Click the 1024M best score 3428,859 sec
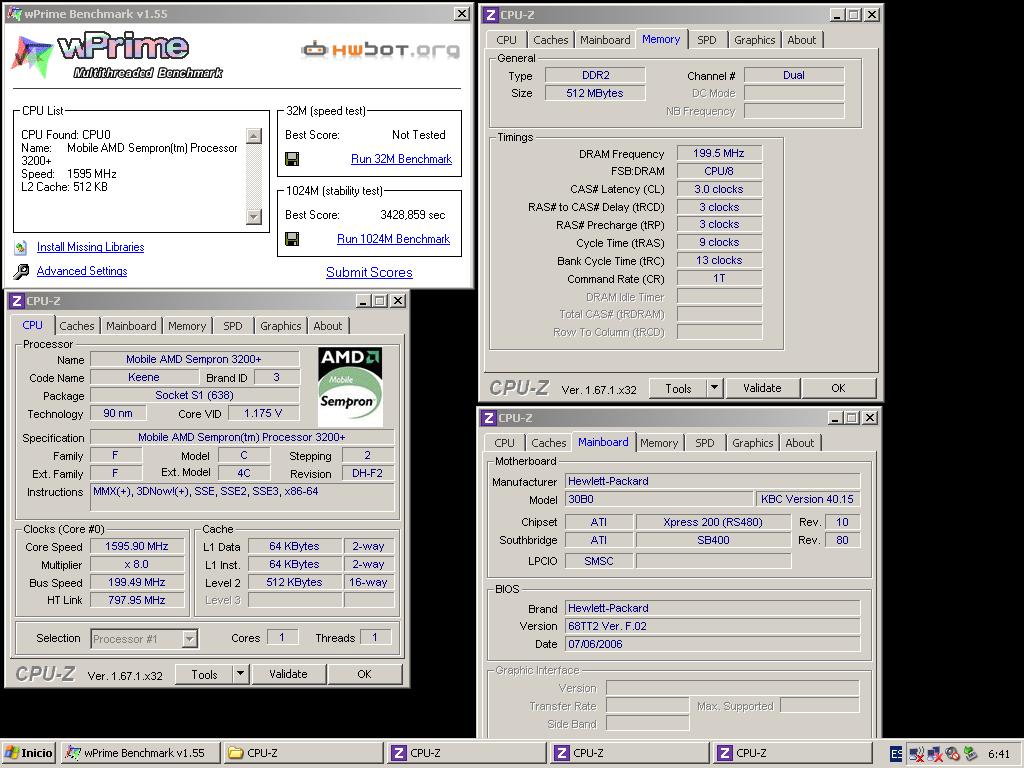 413,215
